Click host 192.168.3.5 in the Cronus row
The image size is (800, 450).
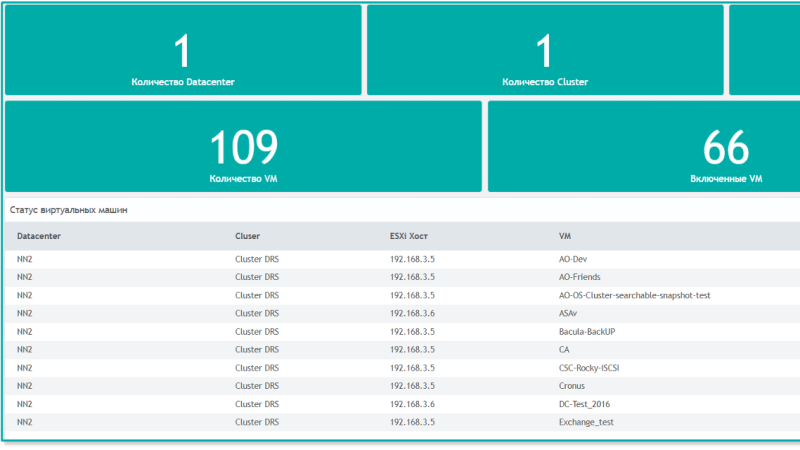(x=412, y=386)
